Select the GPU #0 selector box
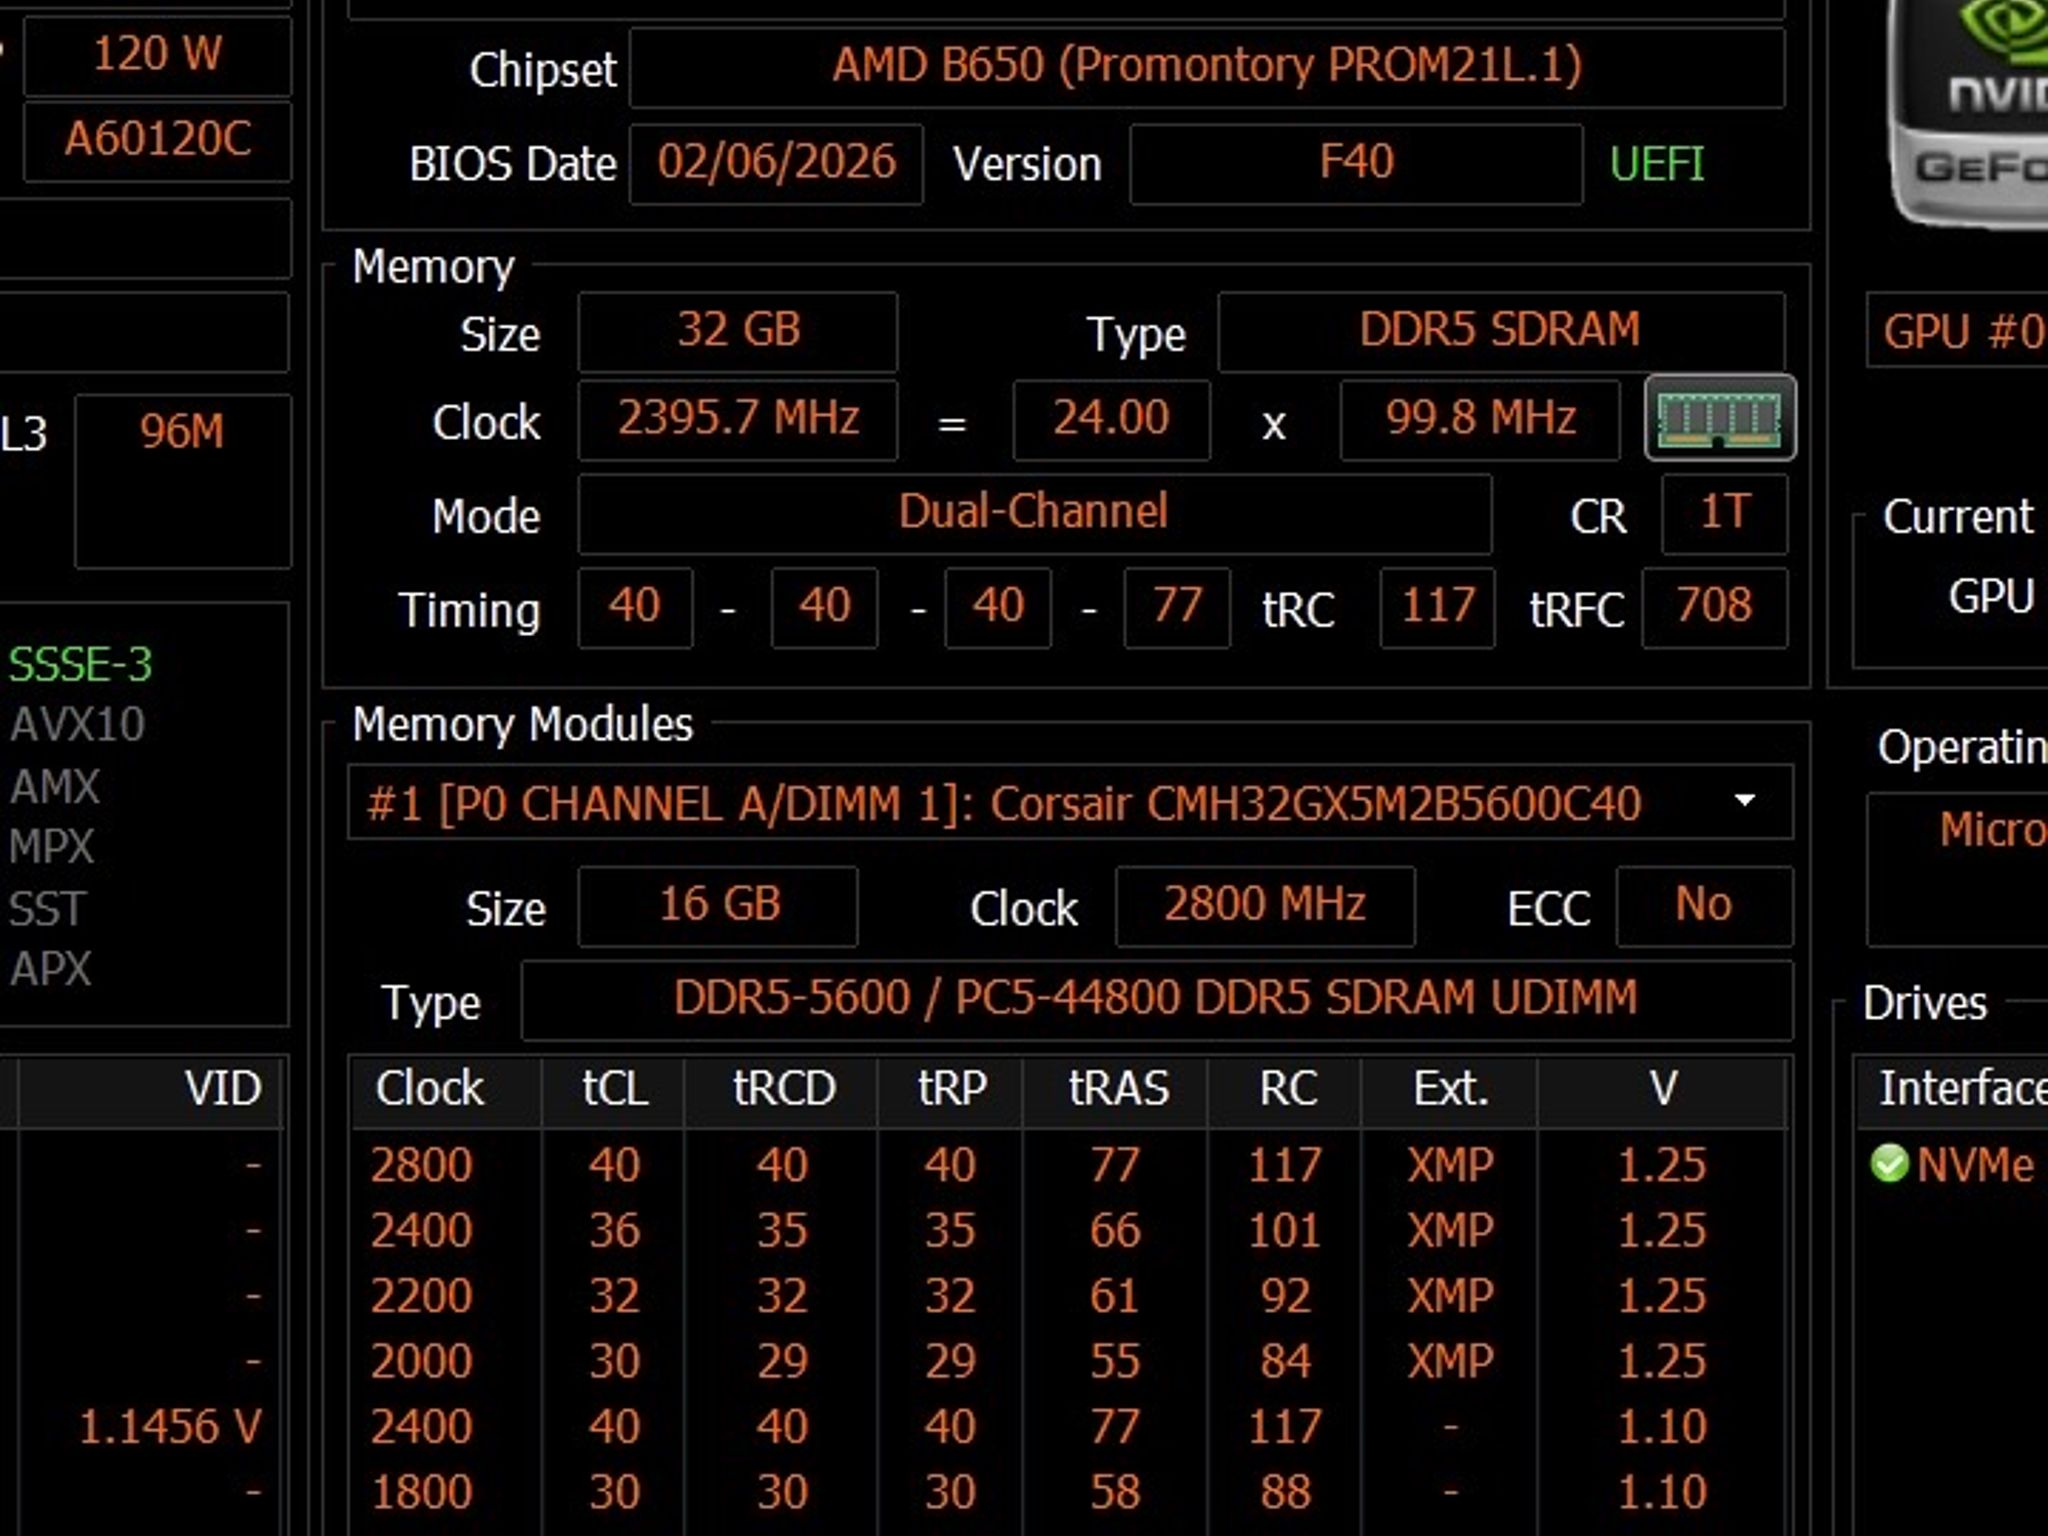2048x1536 pixels. (x=1958, y=331)
